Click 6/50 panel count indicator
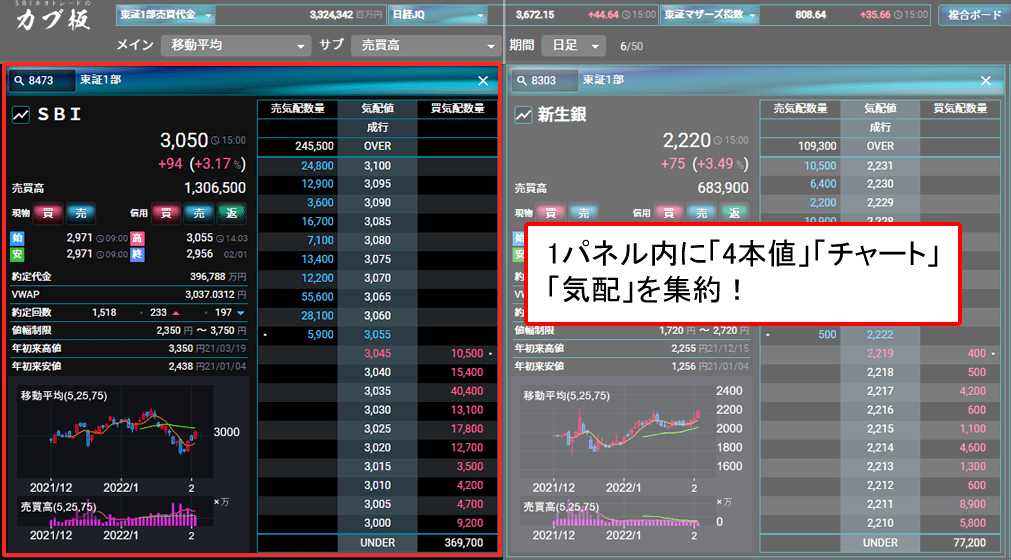1011x560 pixels. pyautogui.click(x=631, y=46)
